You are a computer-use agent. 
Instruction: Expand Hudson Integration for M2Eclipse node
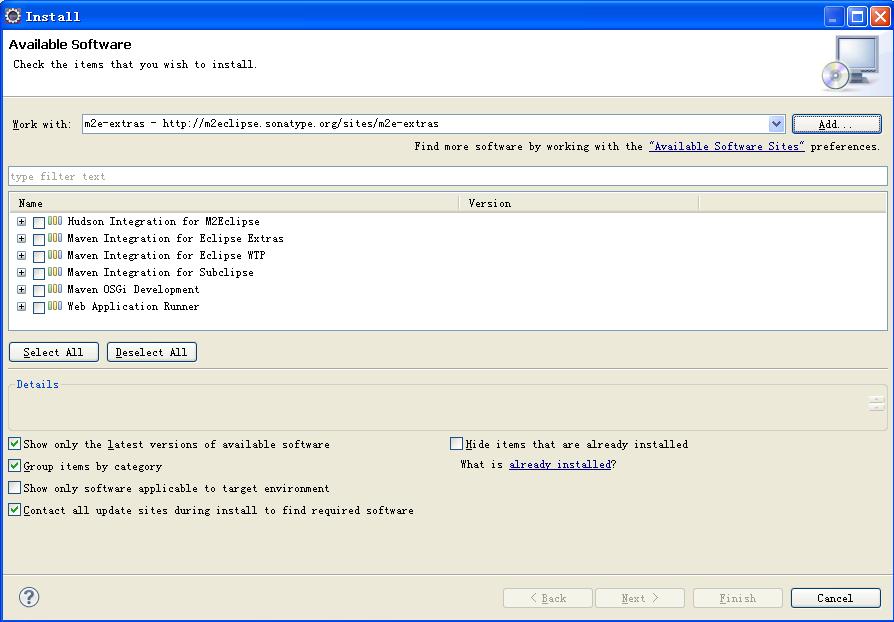[x=22, y=221]
